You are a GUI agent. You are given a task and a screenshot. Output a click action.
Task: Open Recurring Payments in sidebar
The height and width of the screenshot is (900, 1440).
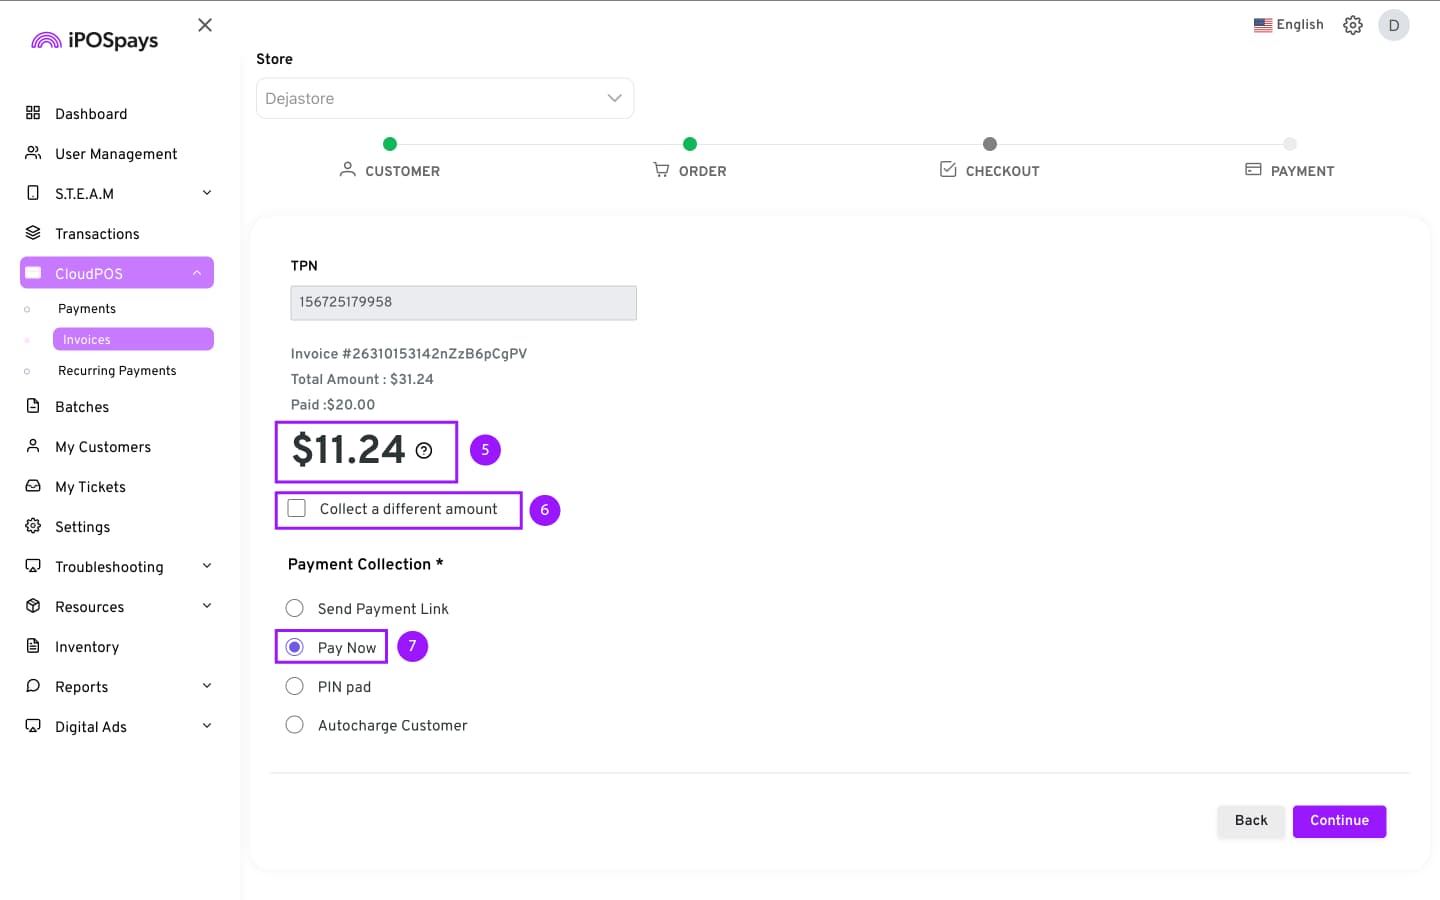[117, 371]
